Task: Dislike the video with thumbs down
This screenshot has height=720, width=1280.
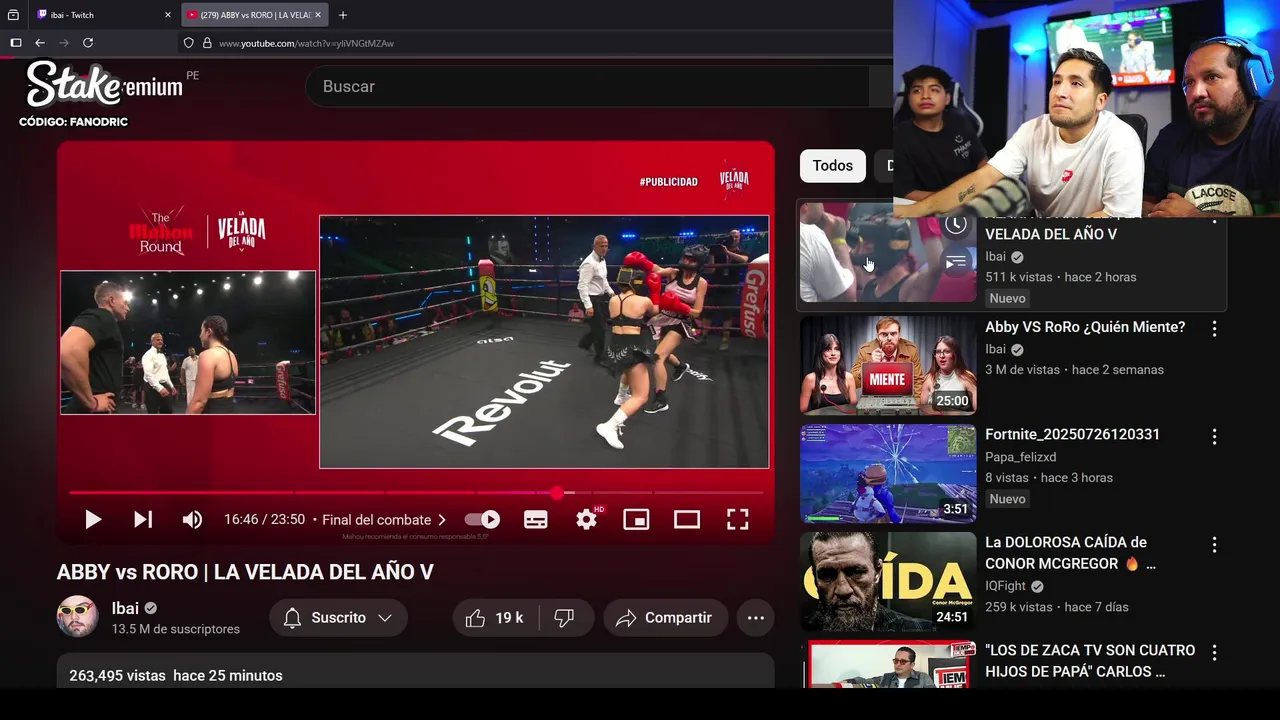Action: [564, 618]
